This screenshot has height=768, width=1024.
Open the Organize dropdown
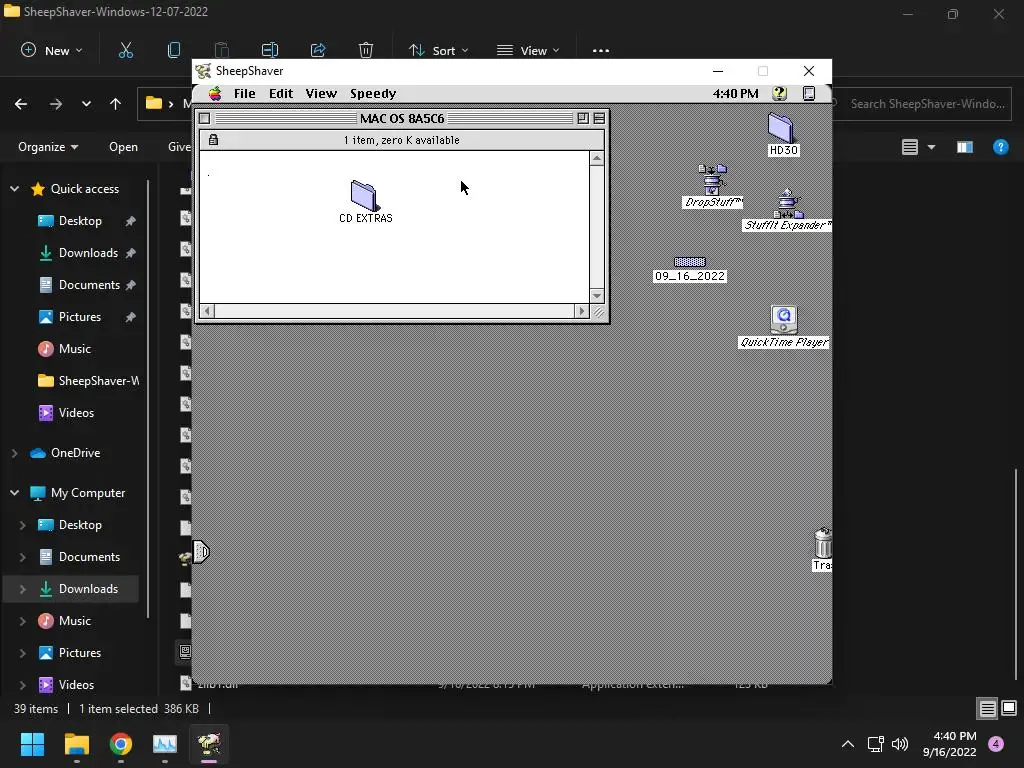point(48,147)
